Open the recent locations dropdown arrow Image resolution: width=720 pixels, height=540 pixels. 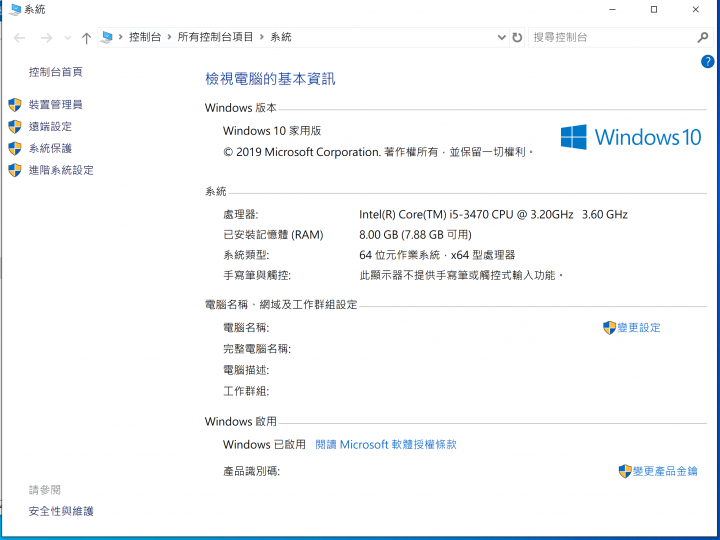coord(68,38)
